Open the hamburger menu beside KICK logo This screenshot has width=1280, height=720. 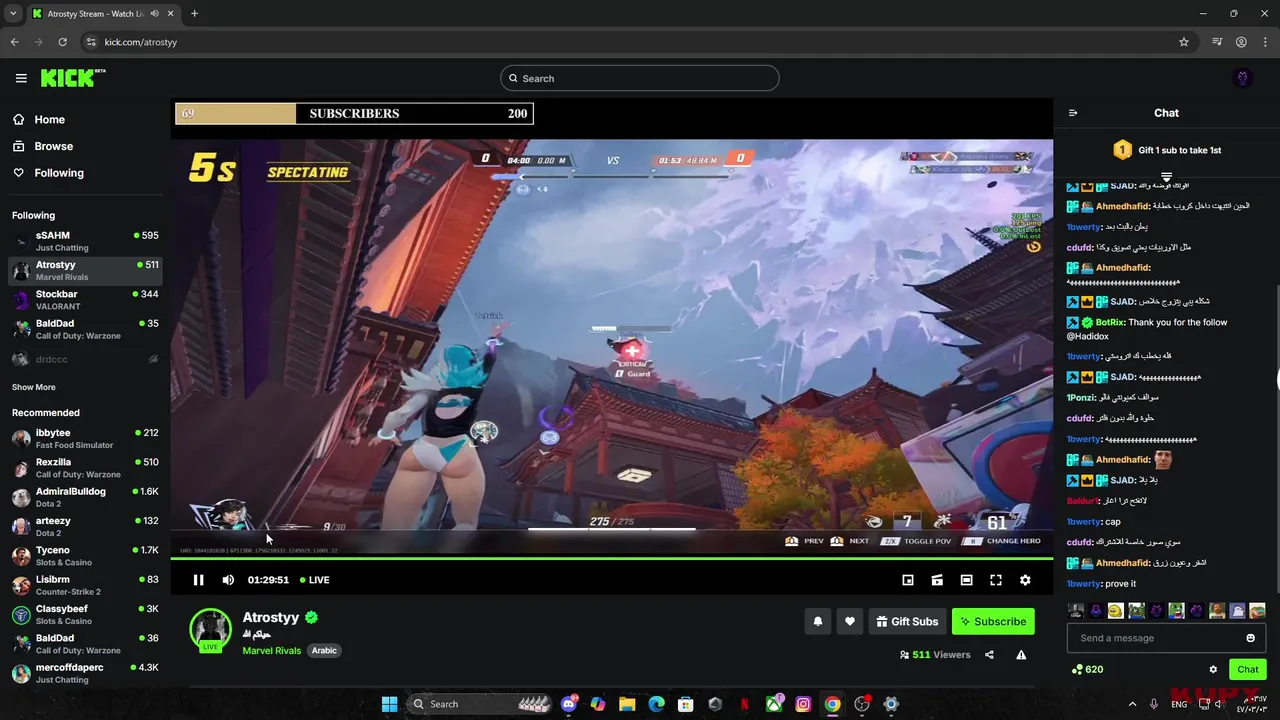tap(21, 78)
